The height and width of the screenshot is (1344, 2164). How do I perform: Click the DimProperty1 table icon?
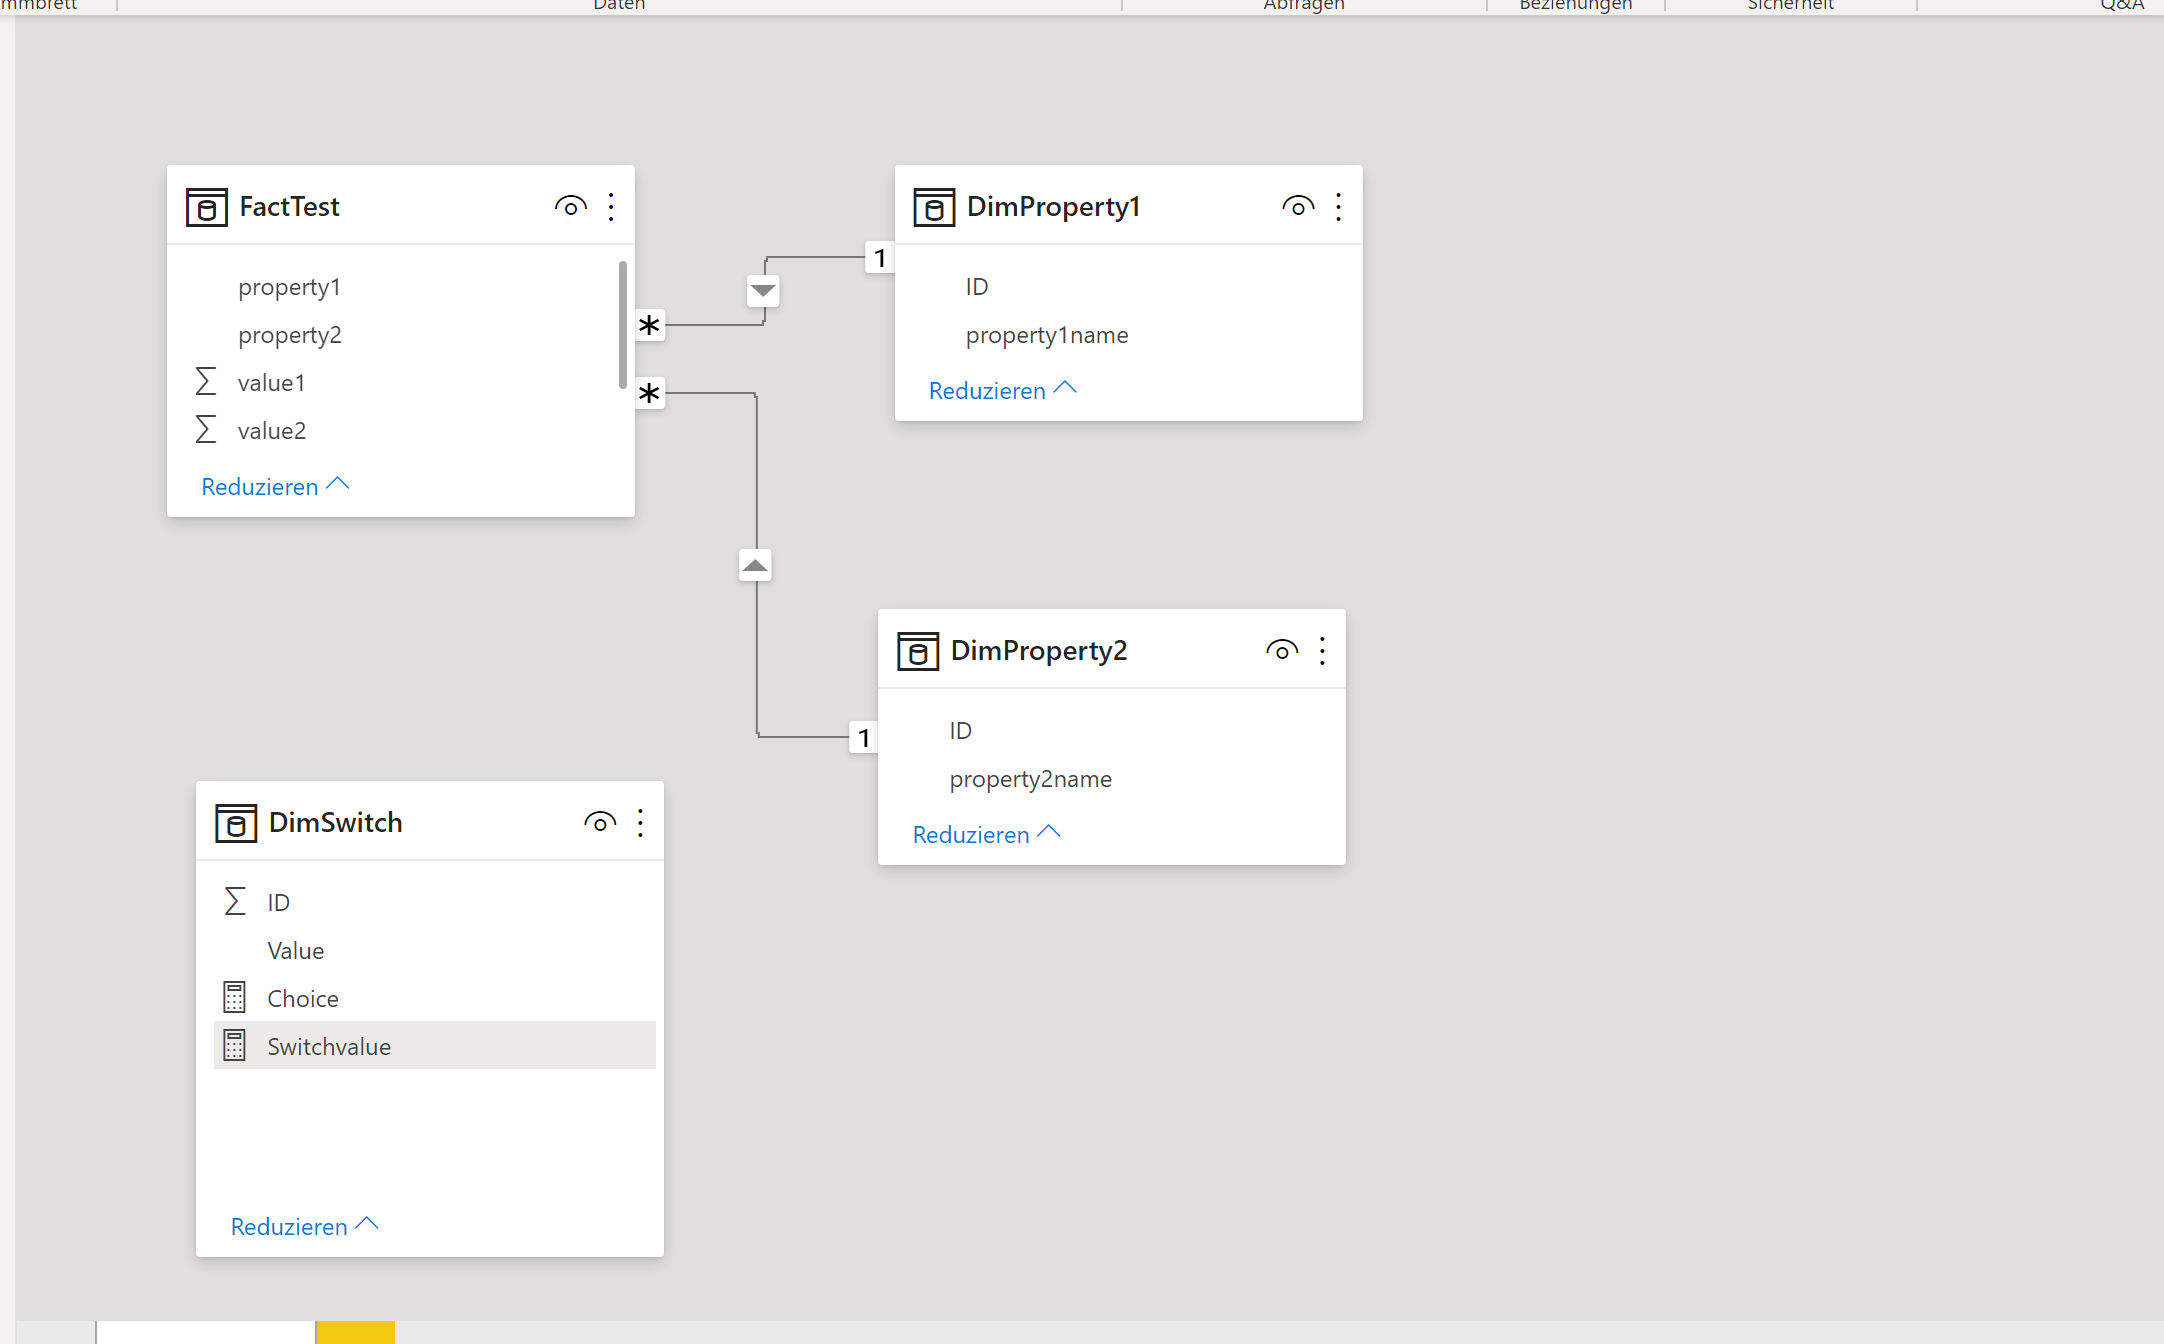click(934, 207)
